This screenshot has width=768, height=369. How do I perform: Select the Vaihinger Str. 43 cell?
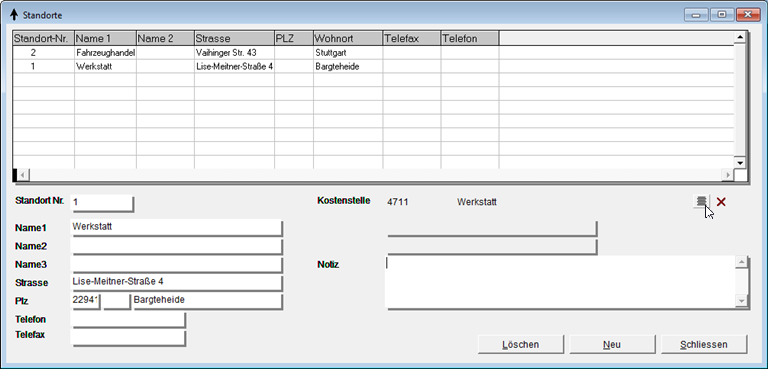pyautogui.click(x=234, y=52)
